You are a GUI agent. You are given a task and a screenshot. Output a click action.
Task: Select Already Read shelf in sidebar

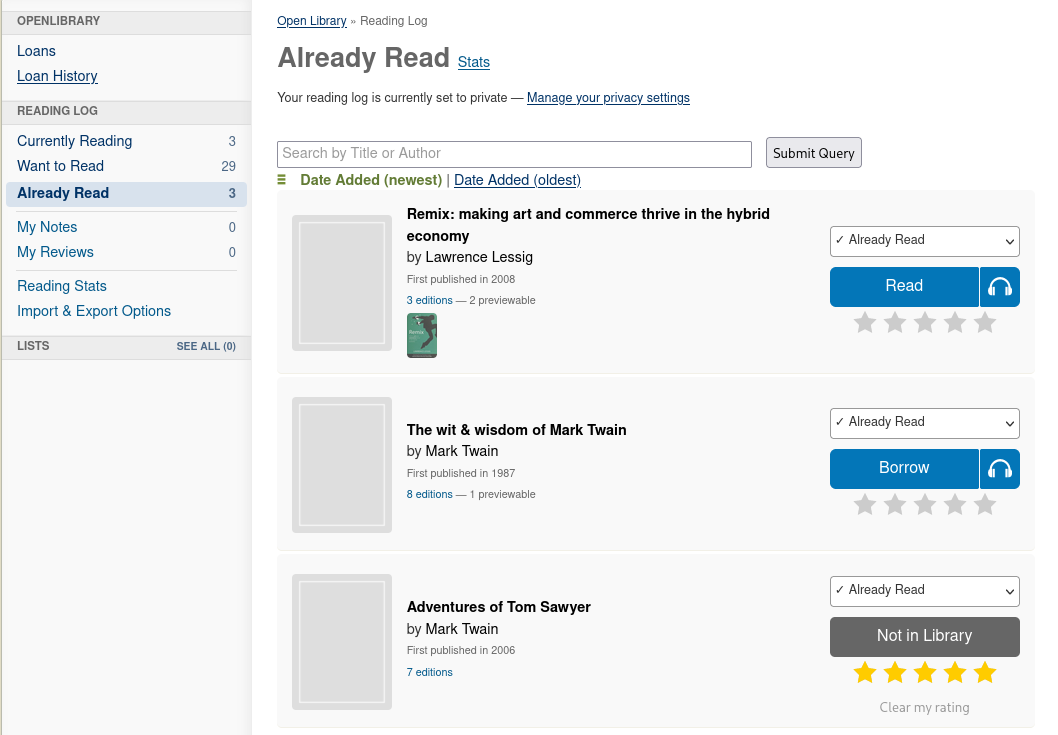(x=126, y=194)
